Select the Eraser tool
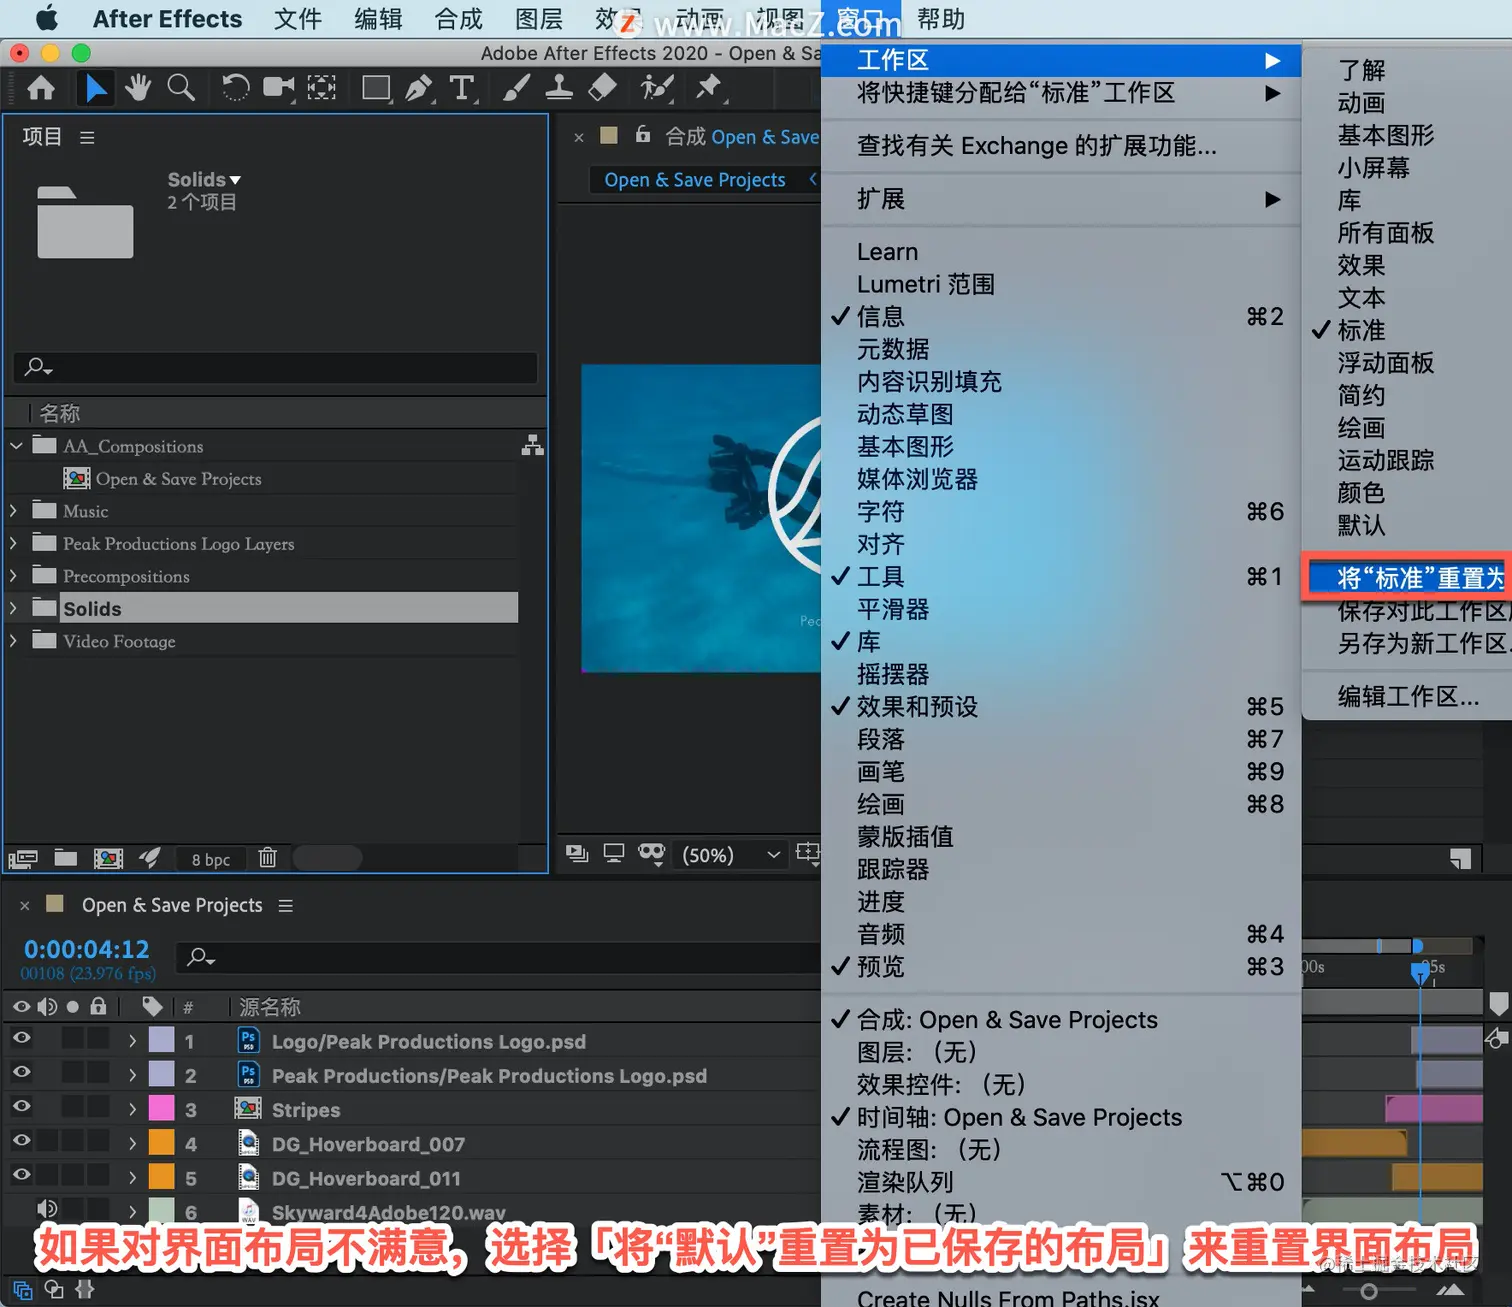This screenshot has width=1512, height=1307. [x=602, y=88]
